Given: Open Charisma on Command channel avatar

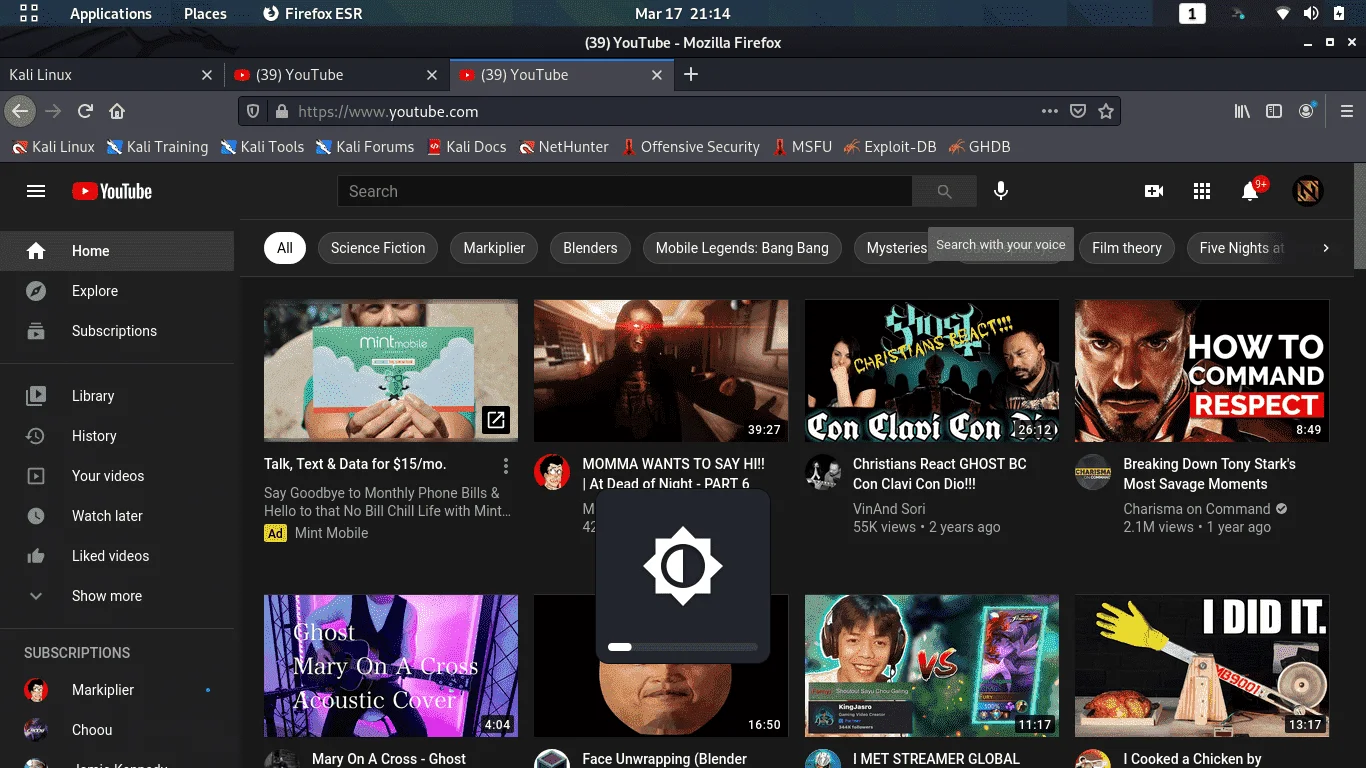Looking at the screenshot, I should click(x=1093, y=473).
